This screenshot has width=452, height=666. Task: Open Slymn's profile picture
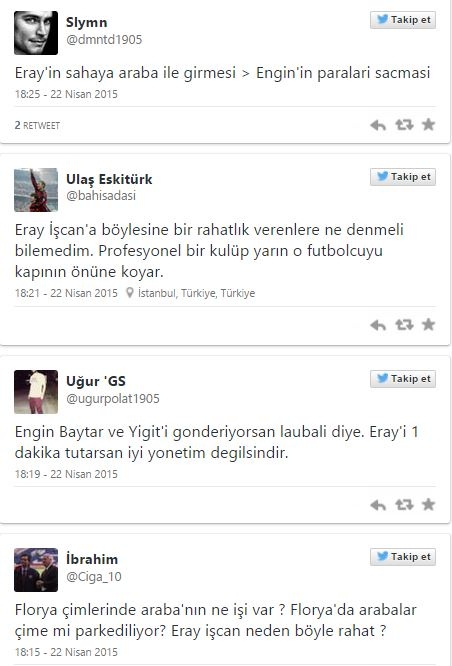coord(36,33)
